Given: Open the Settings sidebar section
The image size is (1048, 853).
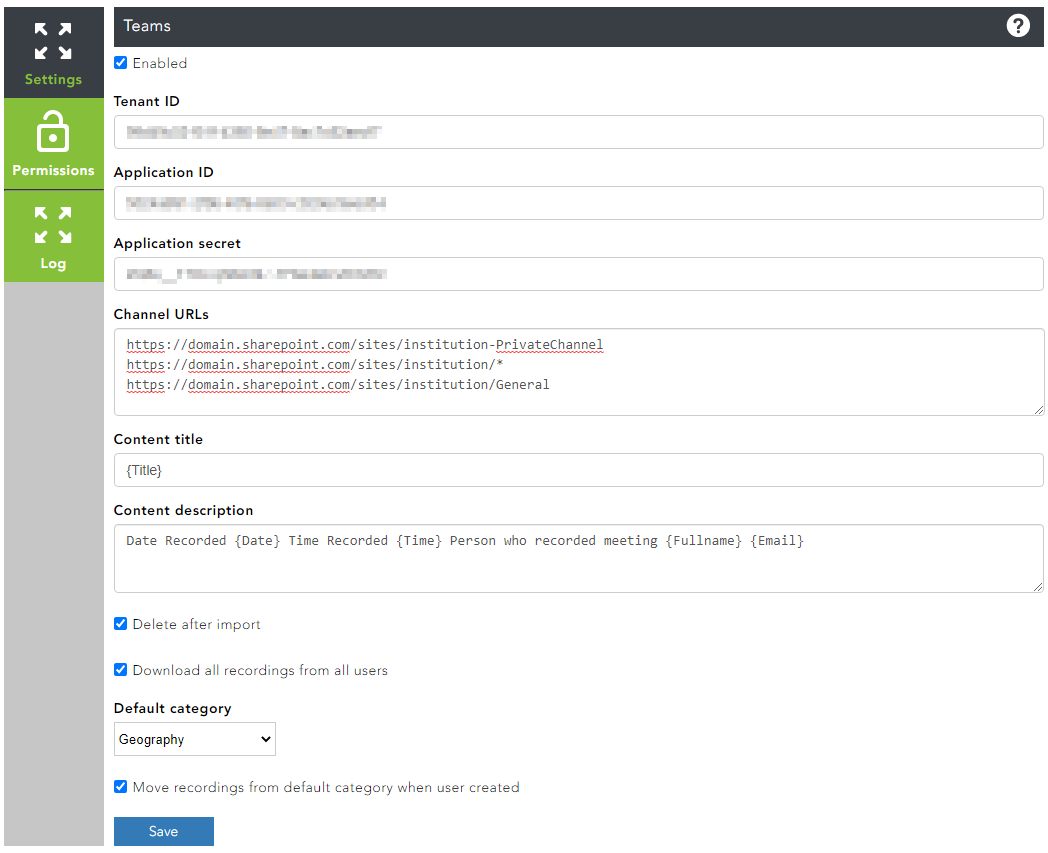Looking at the screenshot, I should pyautogui.click(x=53, y=53).
